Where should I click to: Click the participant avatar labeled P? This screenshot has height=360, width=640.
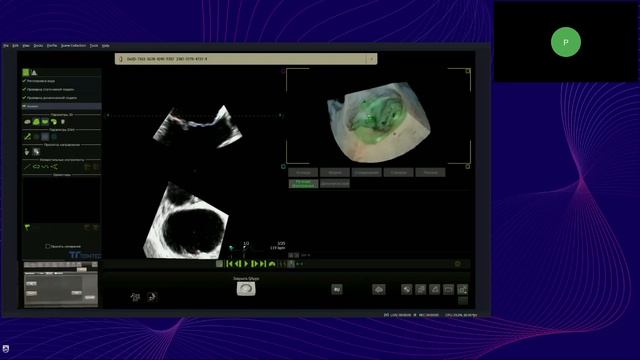pyautogui.click(x=566, y=42)
